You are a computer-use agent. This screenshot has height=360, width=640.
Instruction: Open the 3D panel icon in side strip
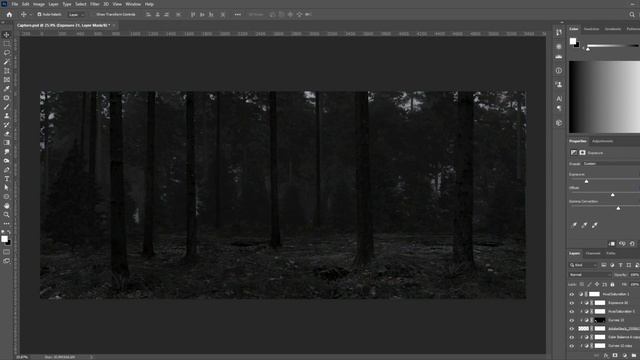coord(559,123)
